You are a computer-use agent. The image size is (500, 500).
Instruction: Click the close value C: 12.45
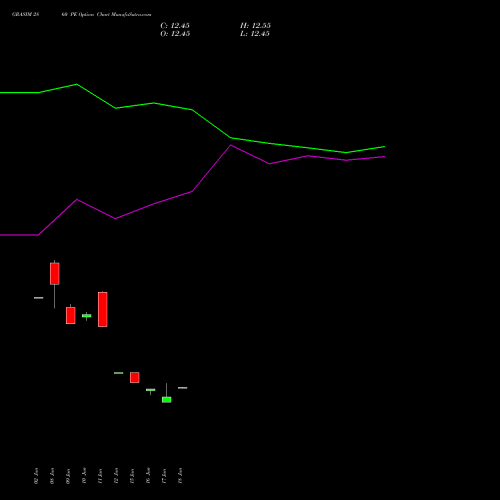[175, 26]
